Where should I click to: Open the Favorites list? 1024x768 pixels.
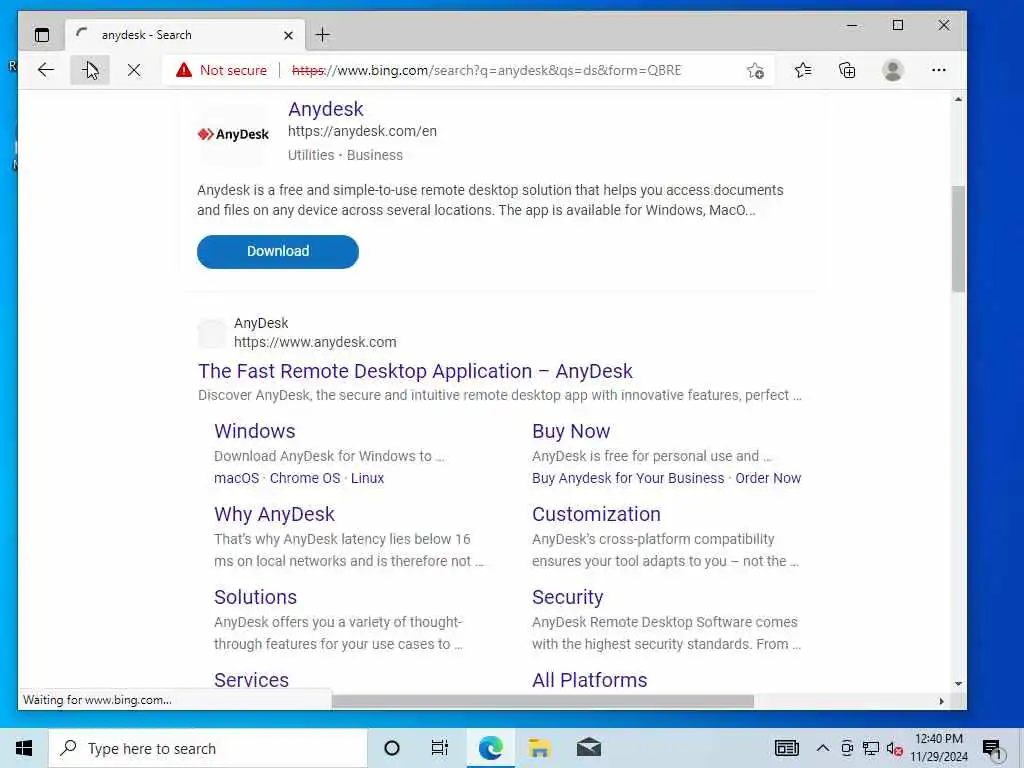(x=803, y=70)
